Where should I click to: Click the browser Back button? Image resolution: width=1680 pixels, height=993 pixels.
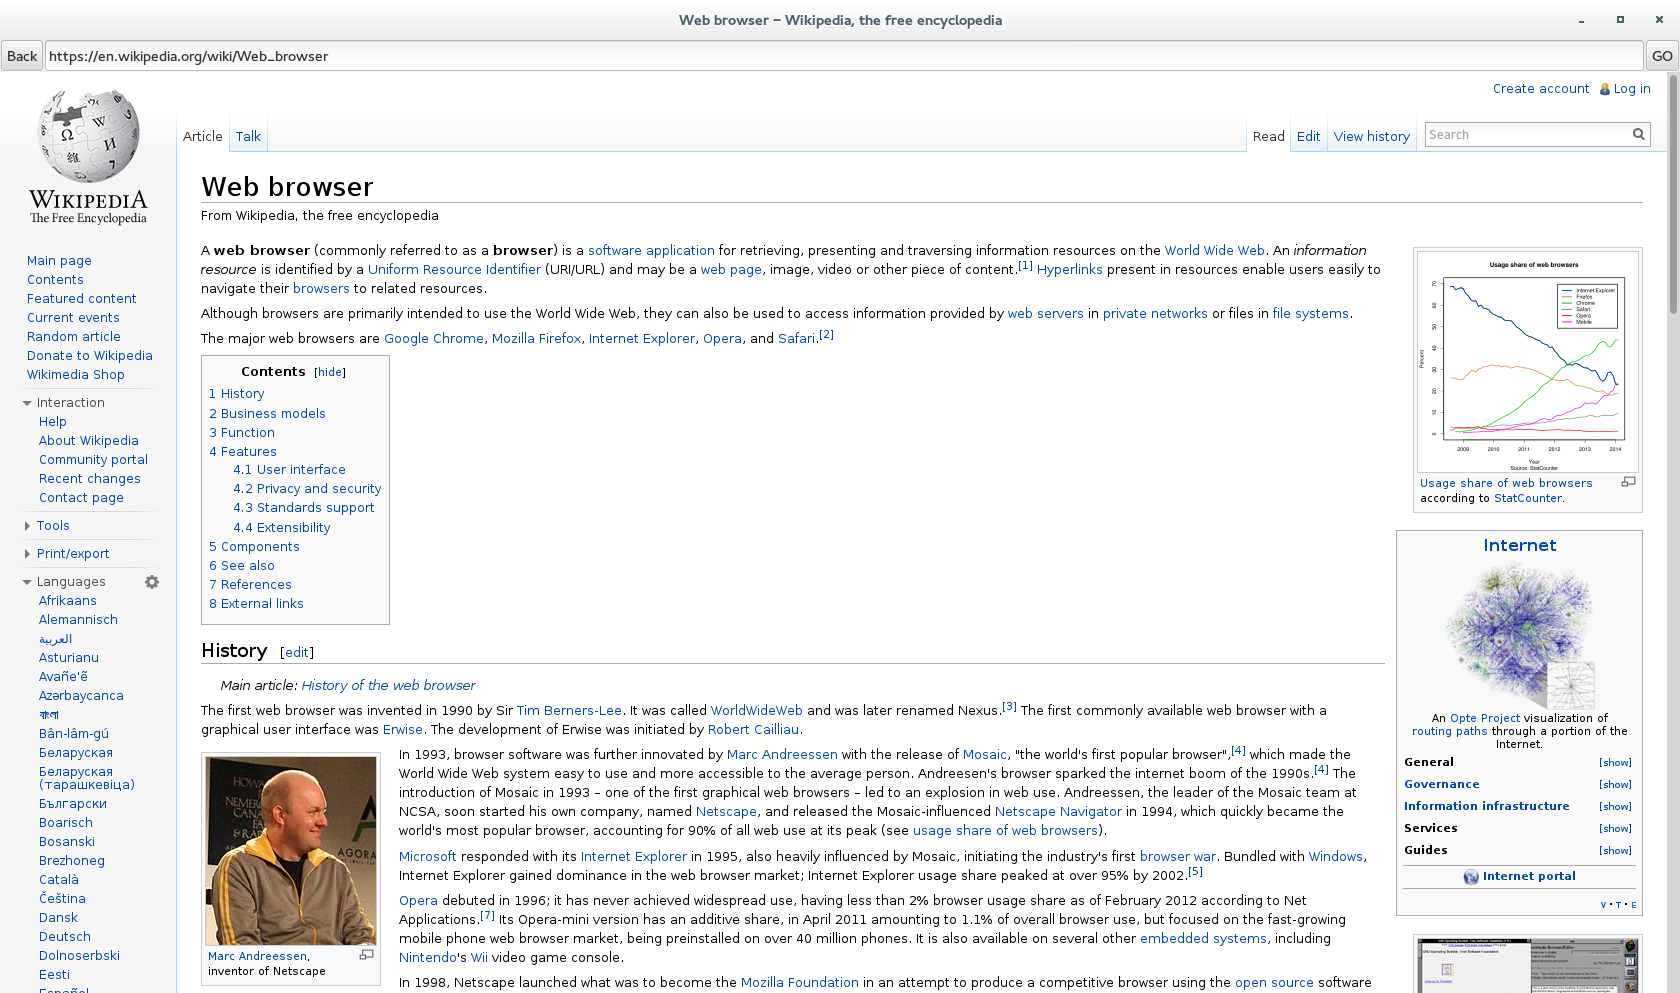point(22,56)
